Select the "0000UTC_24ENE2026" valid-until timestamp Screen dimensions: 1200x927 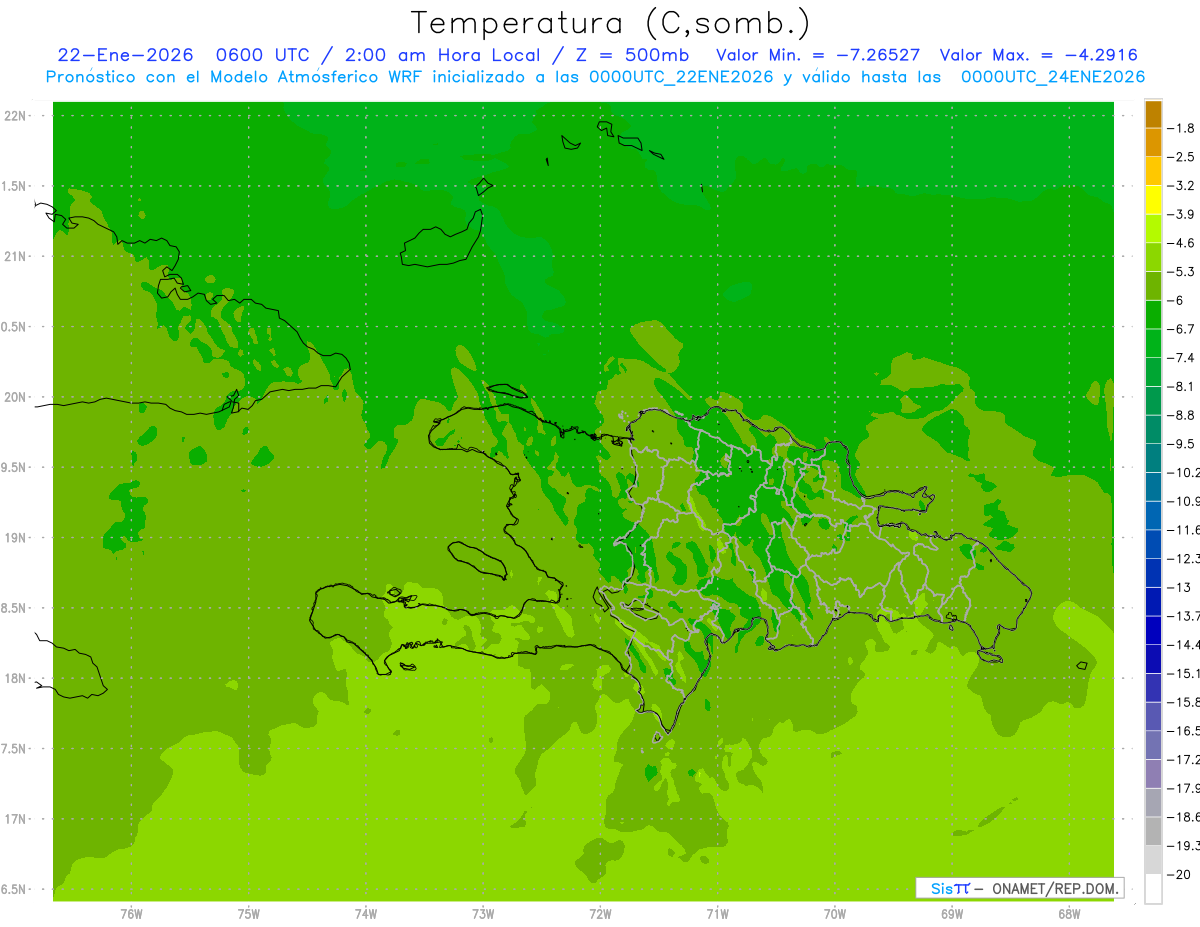tap(1053, 77)
